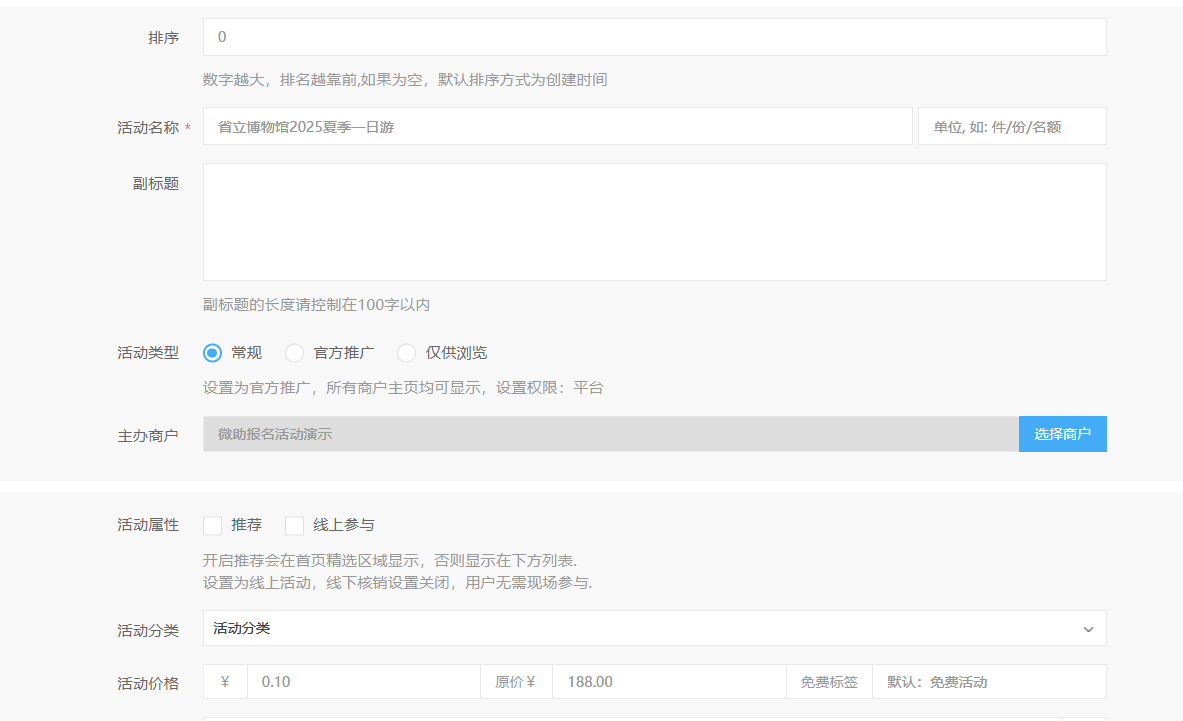Click the 活动名称 required field label

tap(148, 128)
